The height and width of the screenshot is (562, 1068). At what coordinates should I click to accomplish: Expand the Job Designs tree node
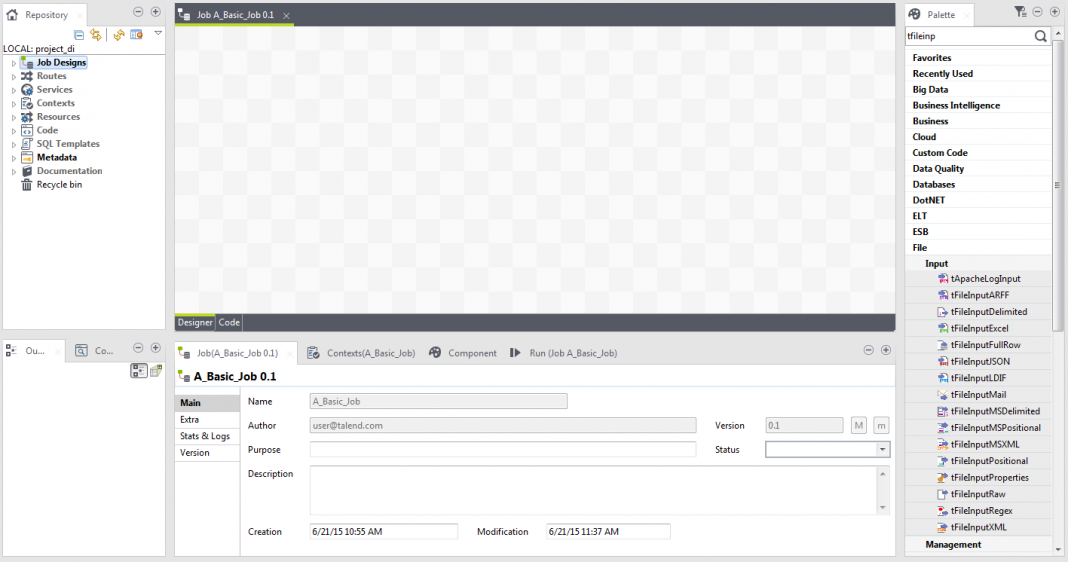pyautogui.click(x=14, y=63)
